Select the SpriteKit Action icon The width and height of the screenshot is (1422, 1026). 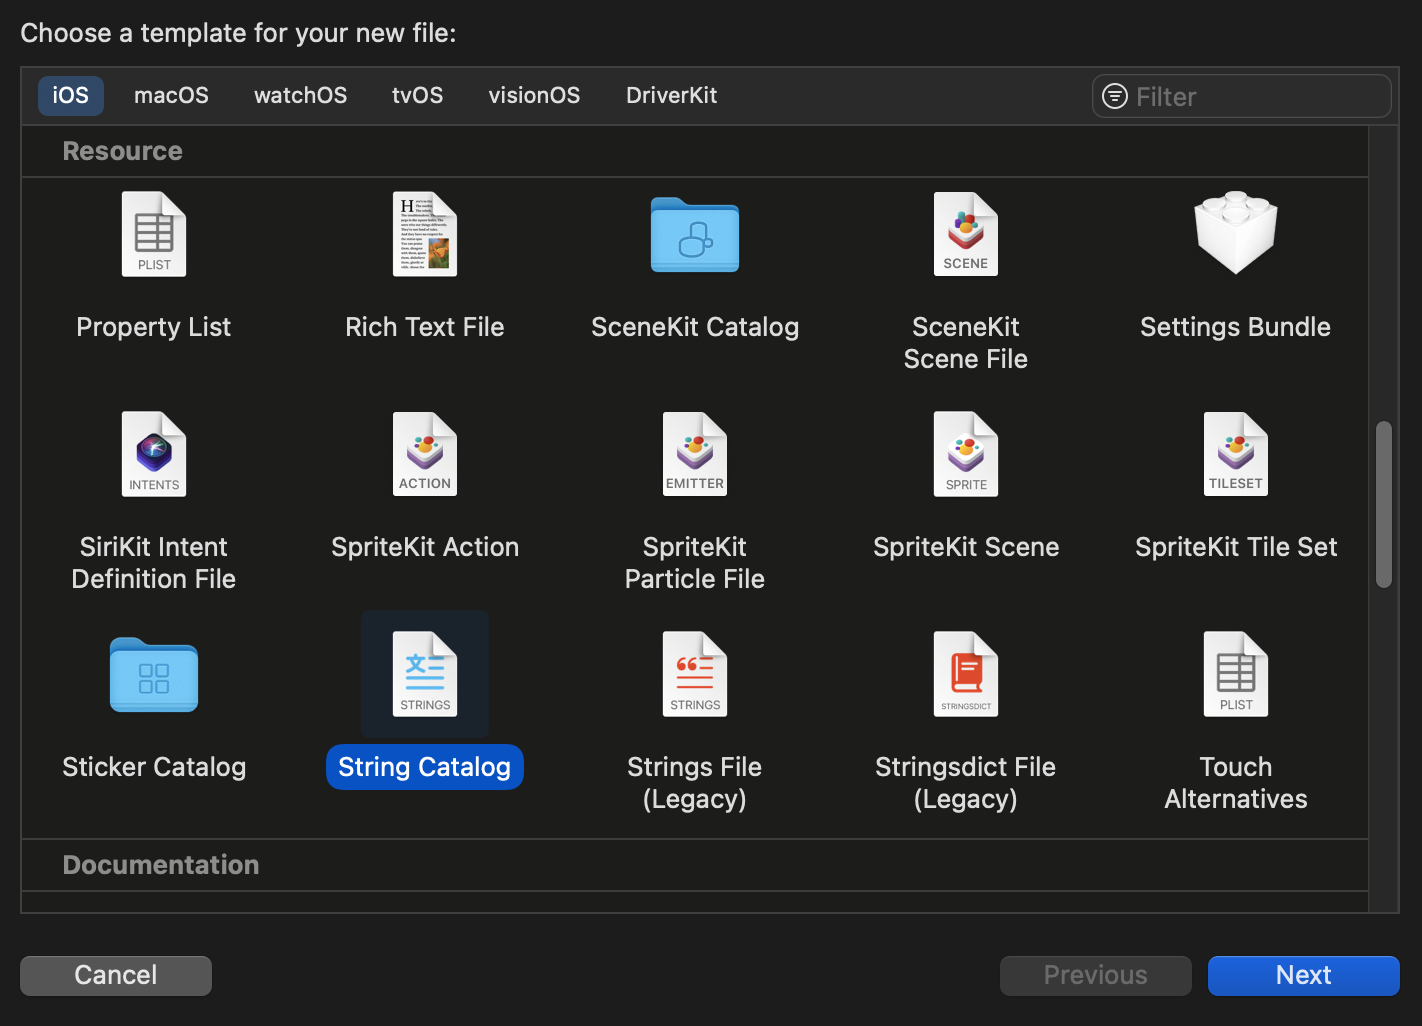click(425, 454)
